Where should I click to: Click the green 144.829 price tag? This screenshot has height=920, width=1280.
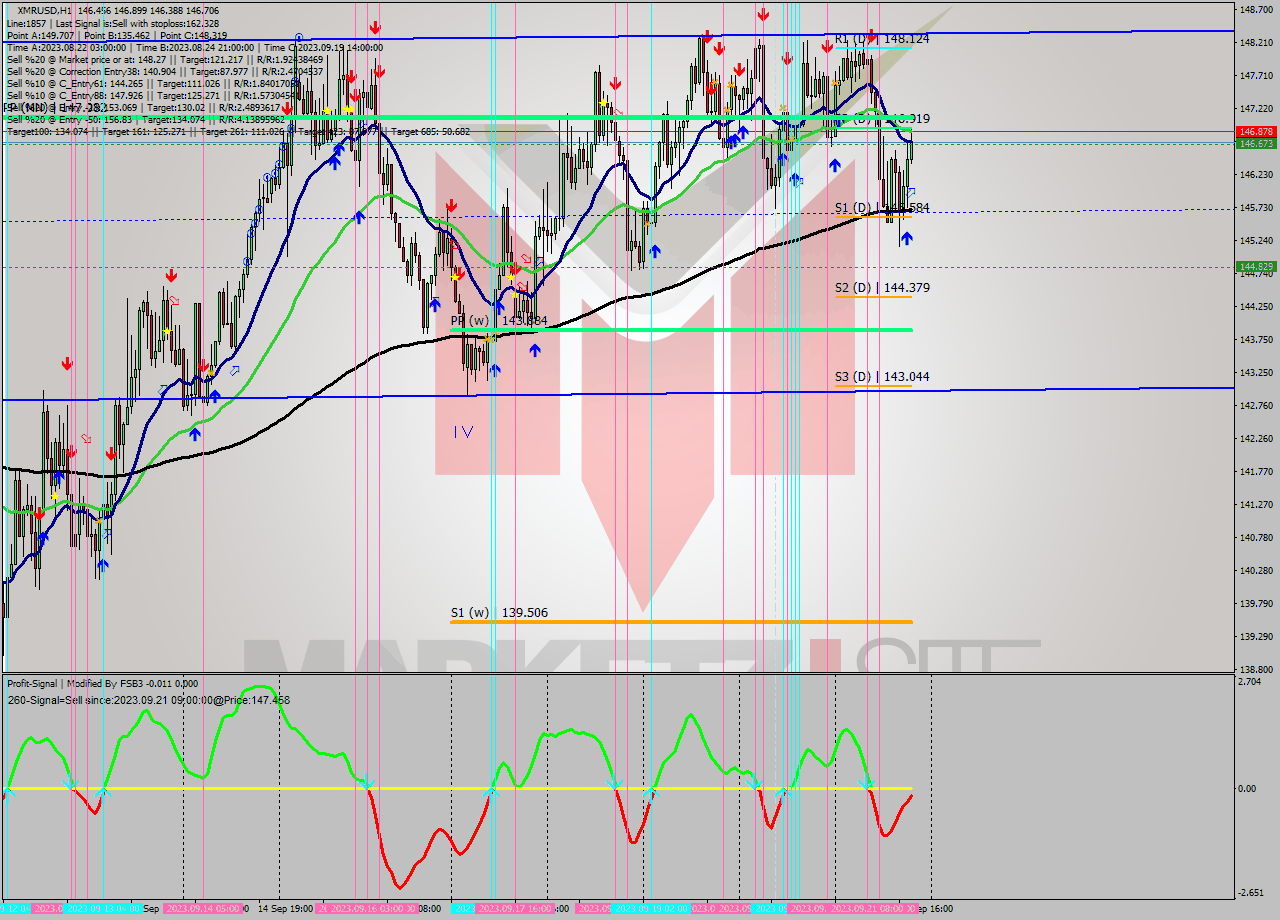(1256, 267)
